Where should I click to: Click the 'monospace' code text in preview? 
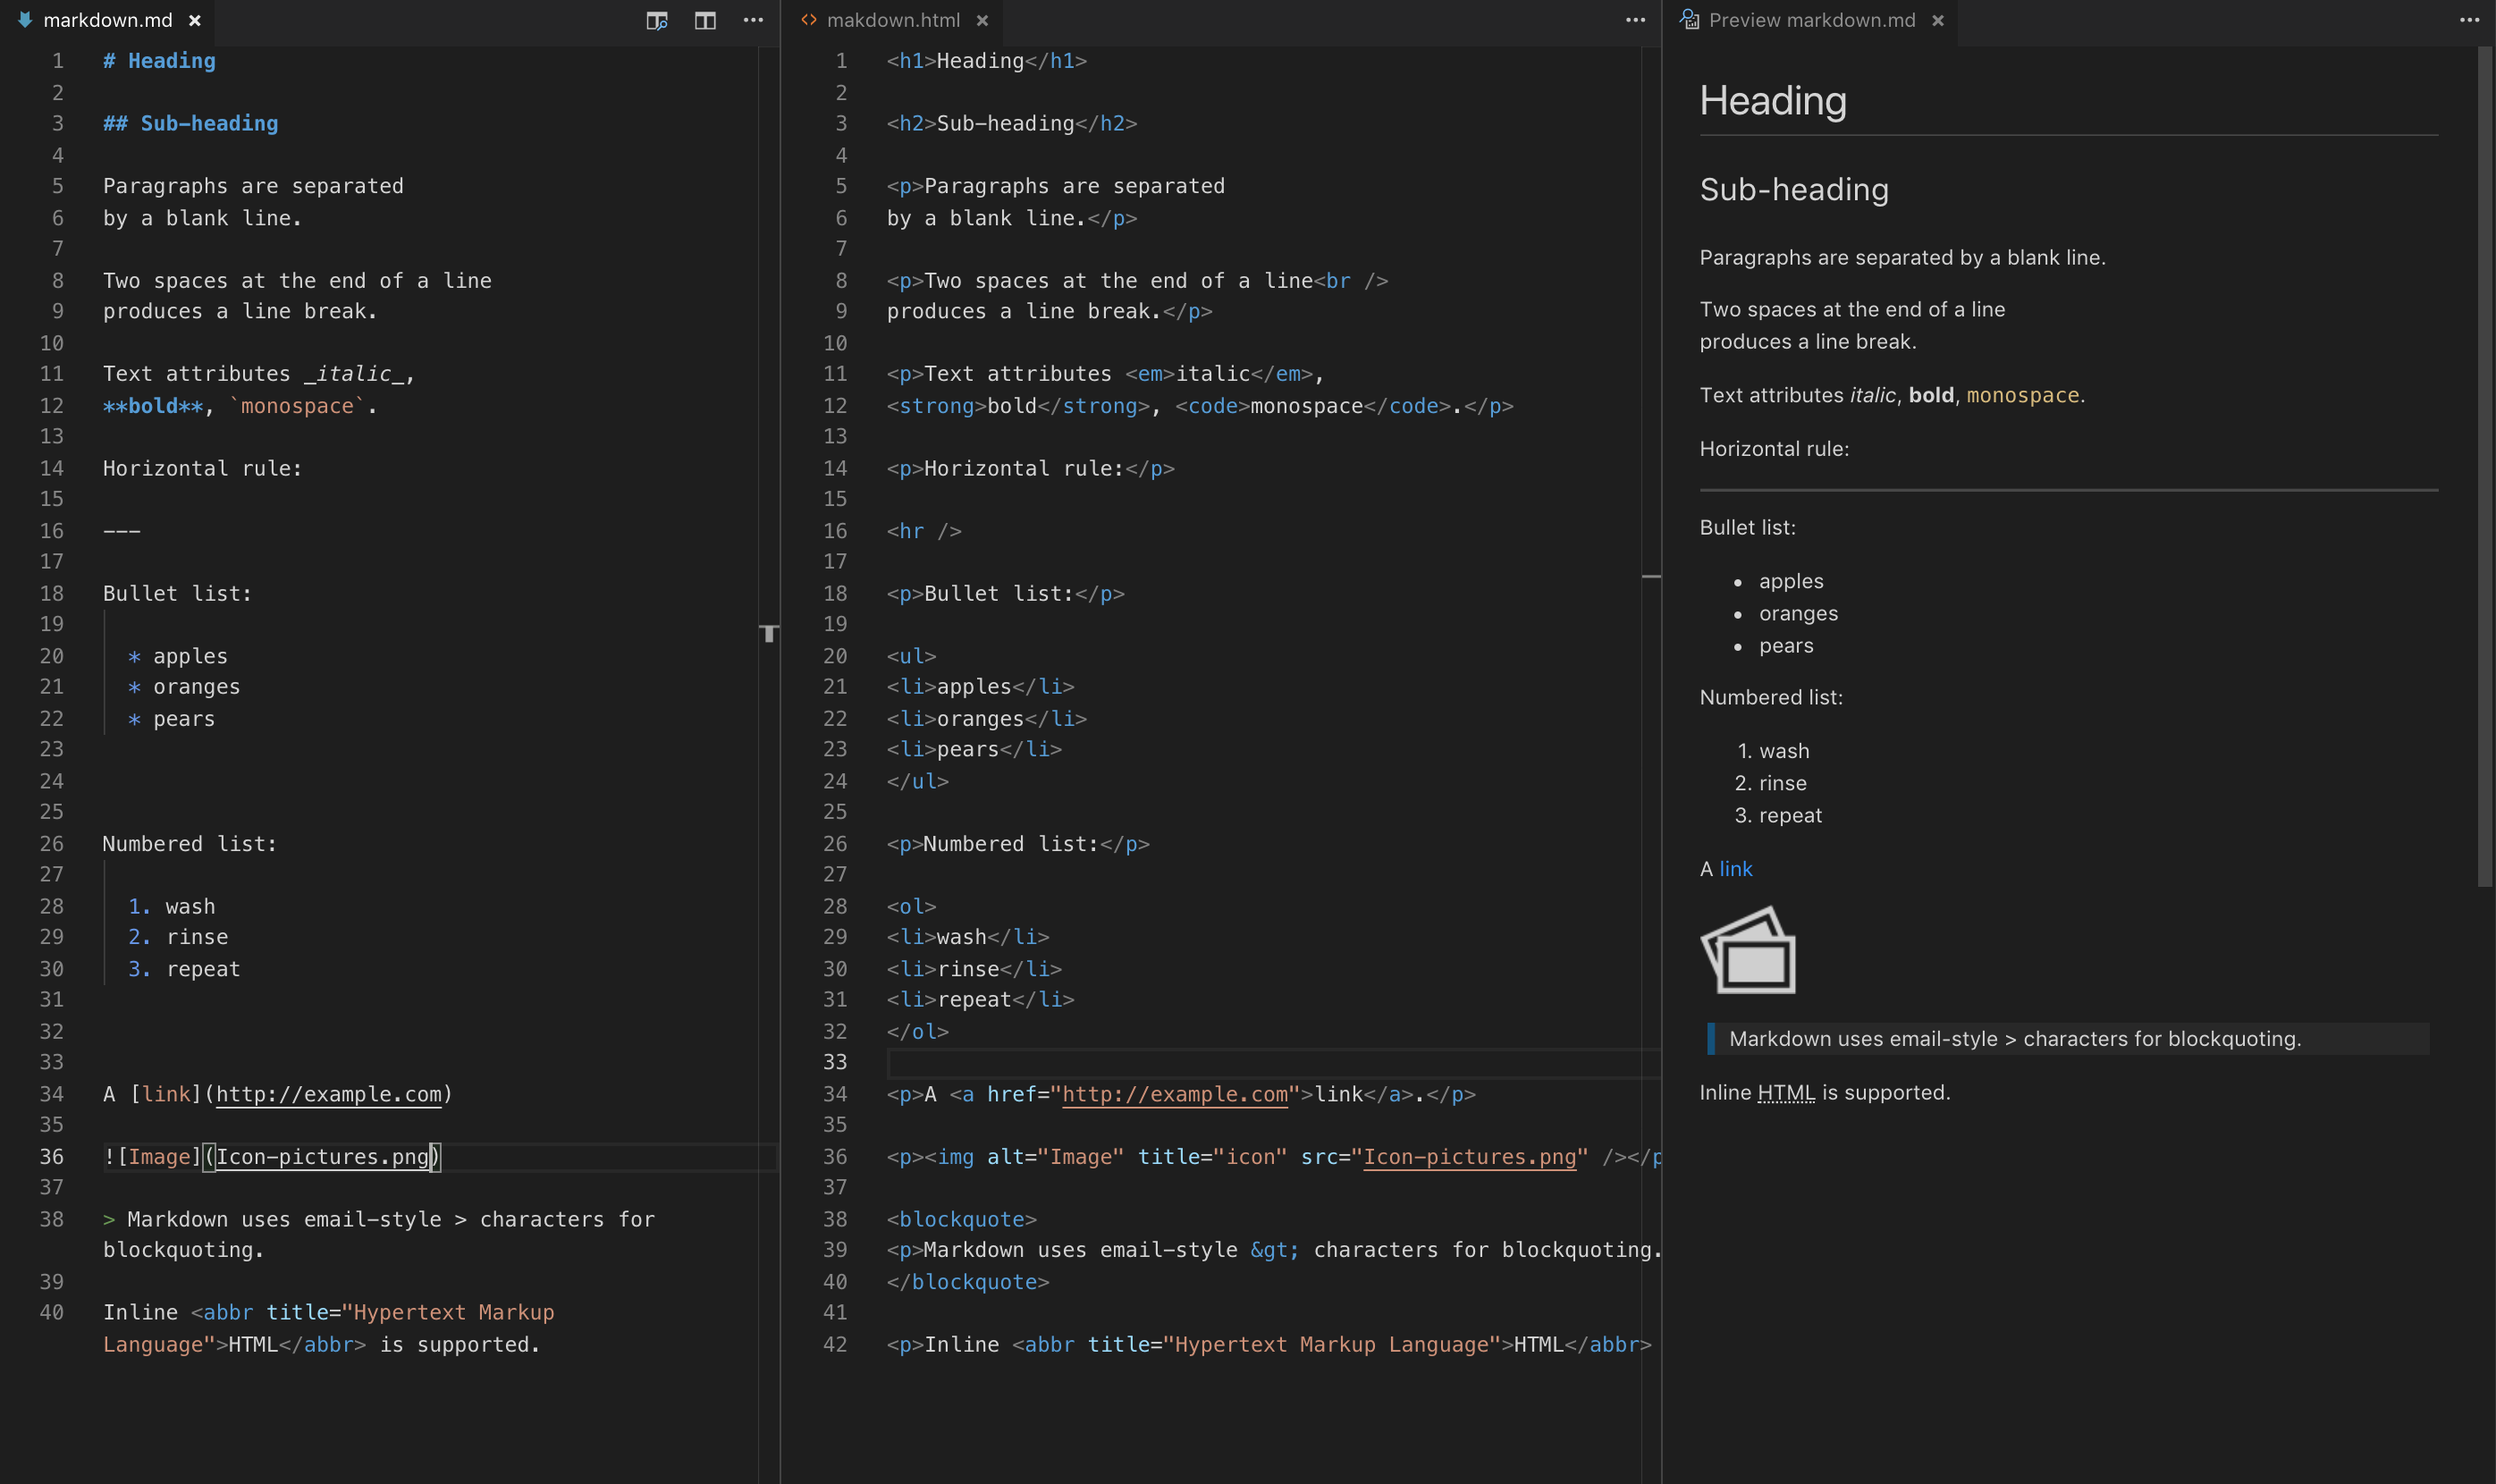[x=2022, y=395]
